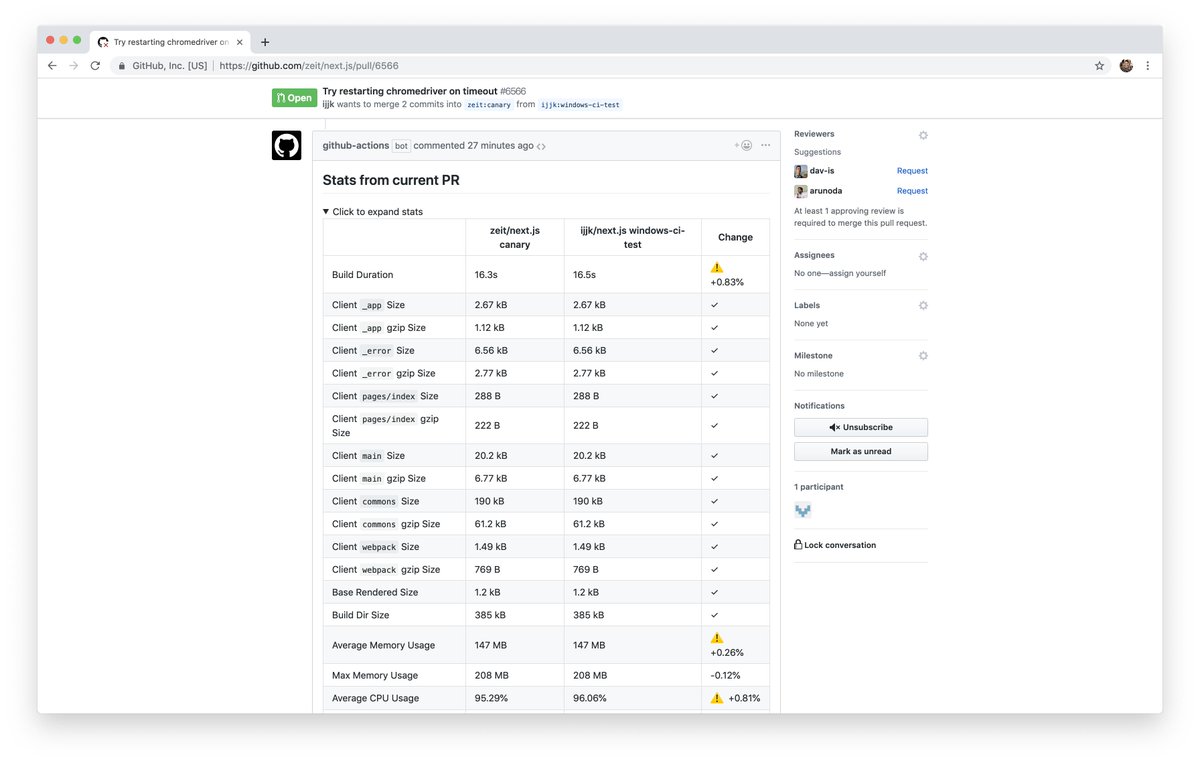
Task: Click dav-is reviewer avatar
Action: 800,171
